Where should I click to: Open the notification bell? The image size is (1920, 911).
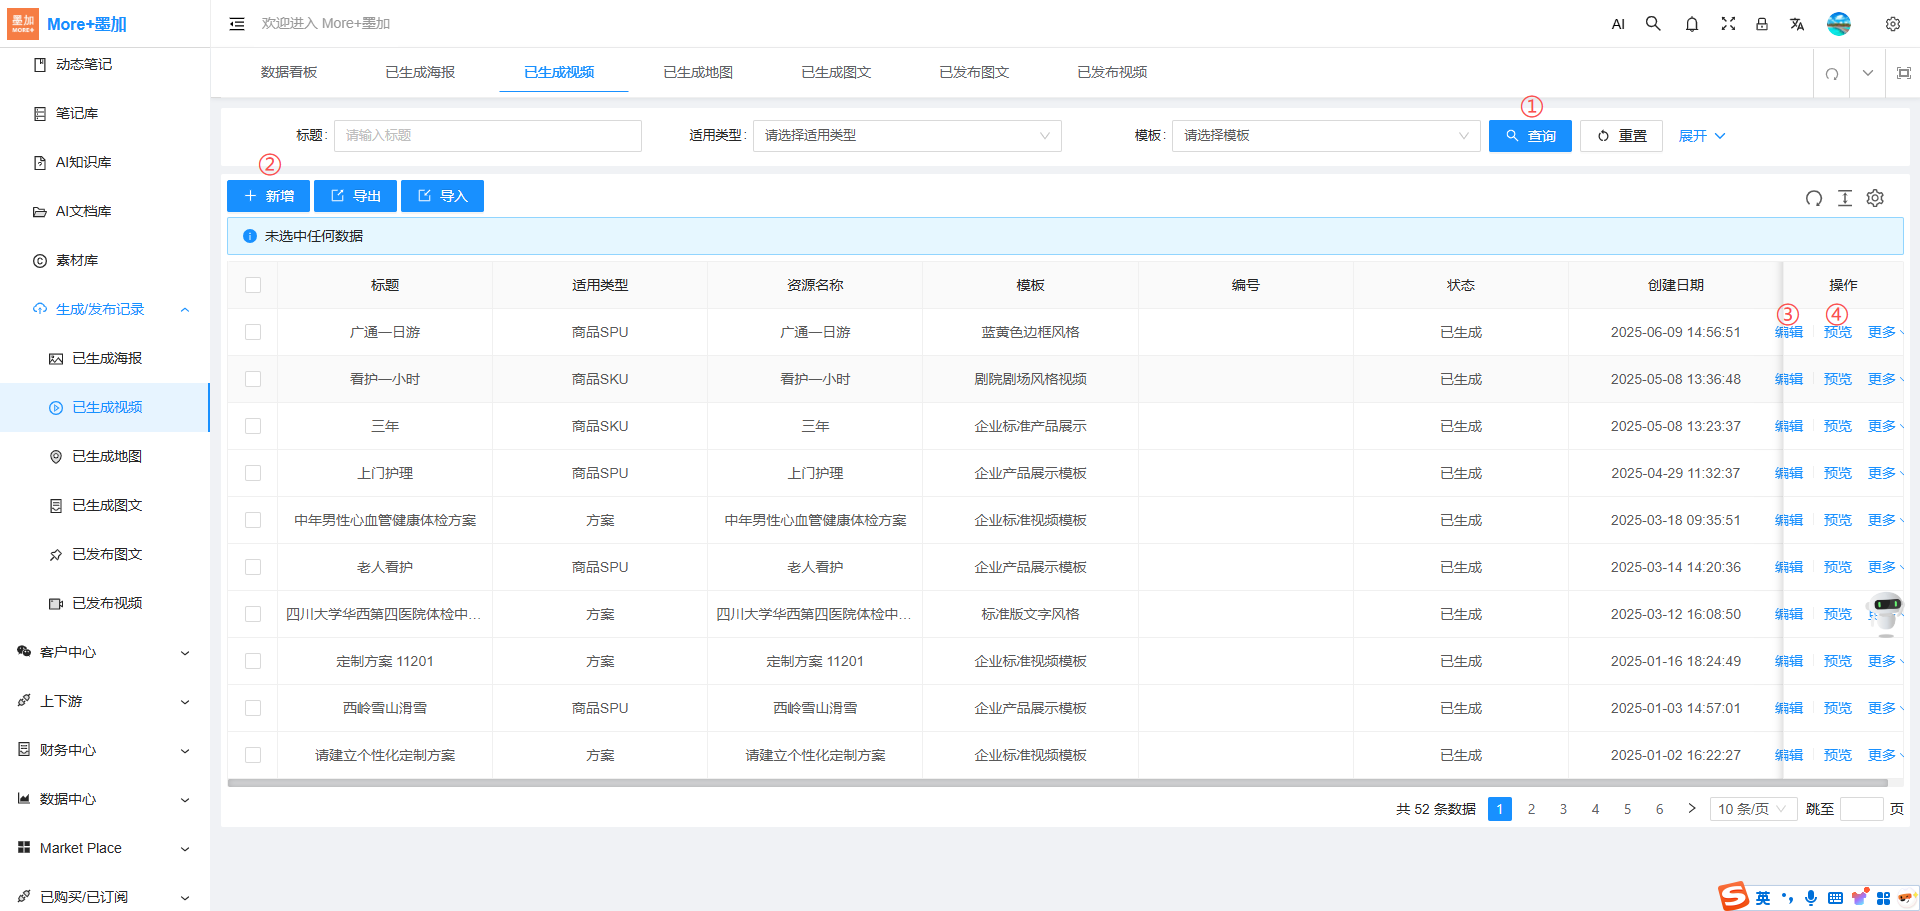(1691, 24)
